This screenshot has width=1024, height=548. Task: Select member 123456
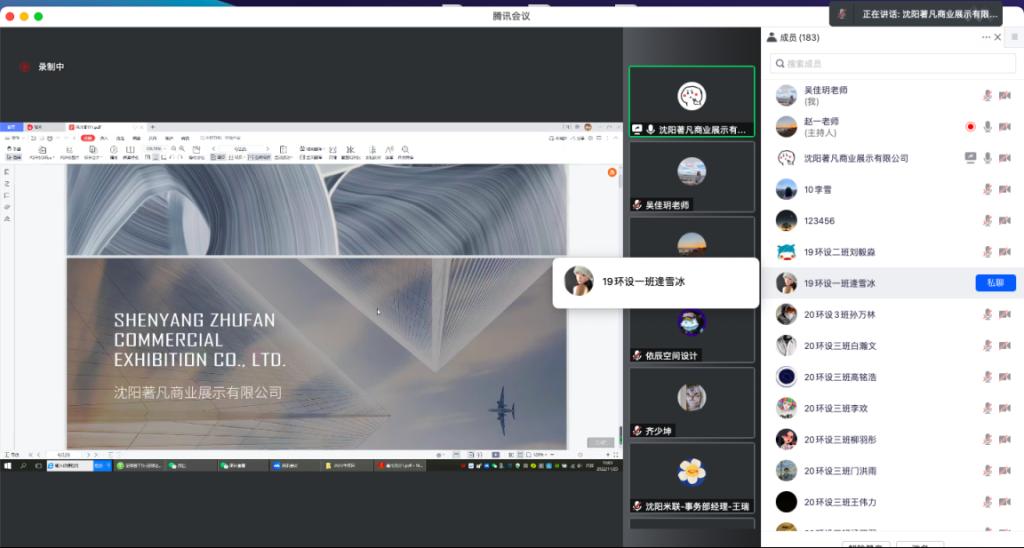pyautogui.click(x=893, y=221)
